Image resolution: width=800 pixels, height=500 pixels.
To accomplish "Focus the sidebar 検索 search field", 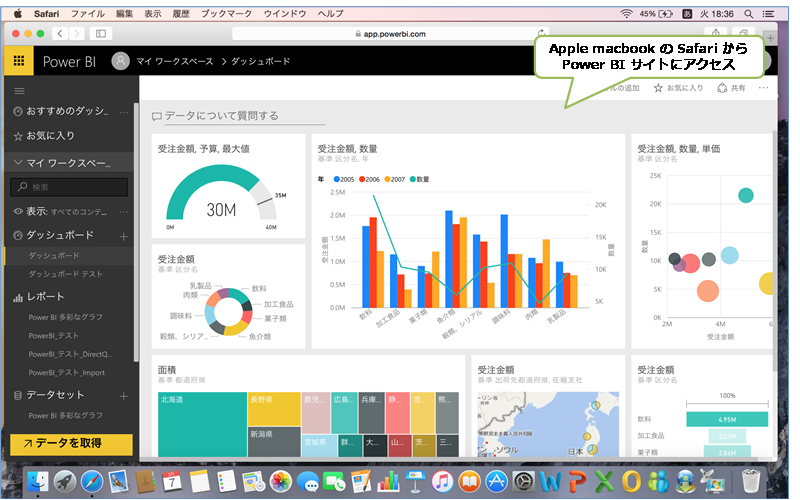I will (69, 187).
